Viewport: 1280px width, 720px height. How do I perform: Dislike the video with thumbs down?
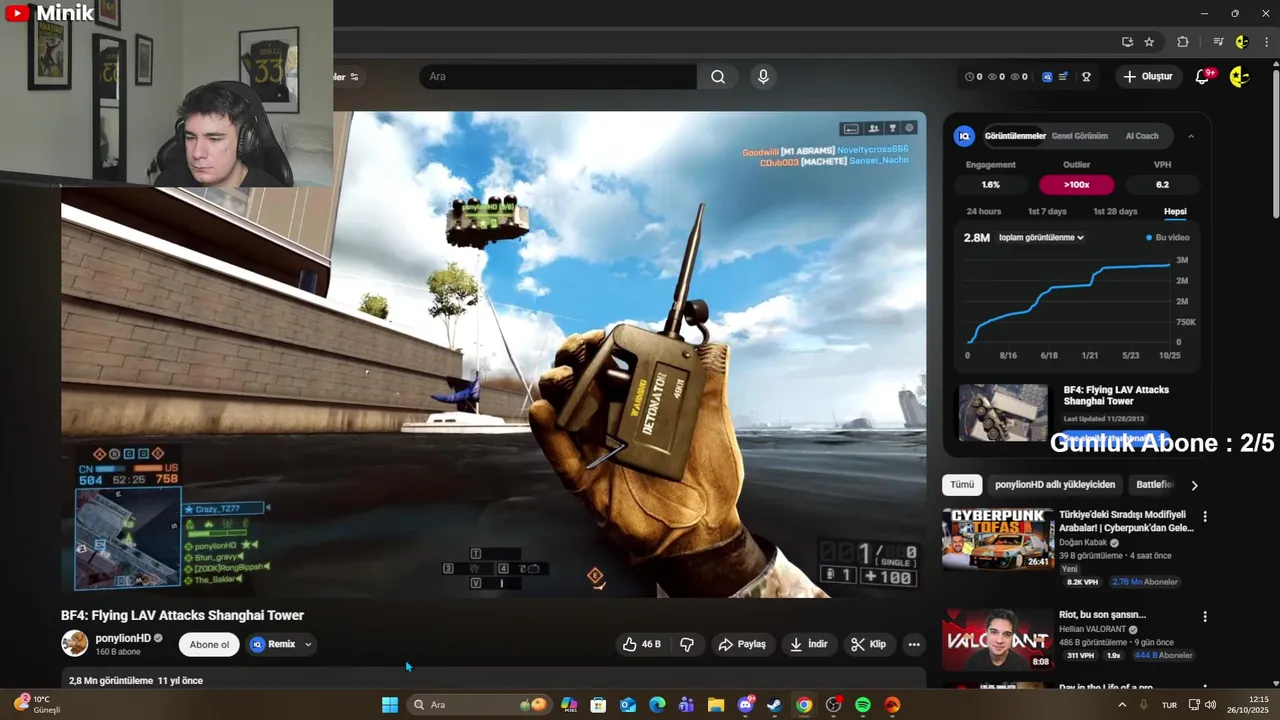tap(687, 644)
